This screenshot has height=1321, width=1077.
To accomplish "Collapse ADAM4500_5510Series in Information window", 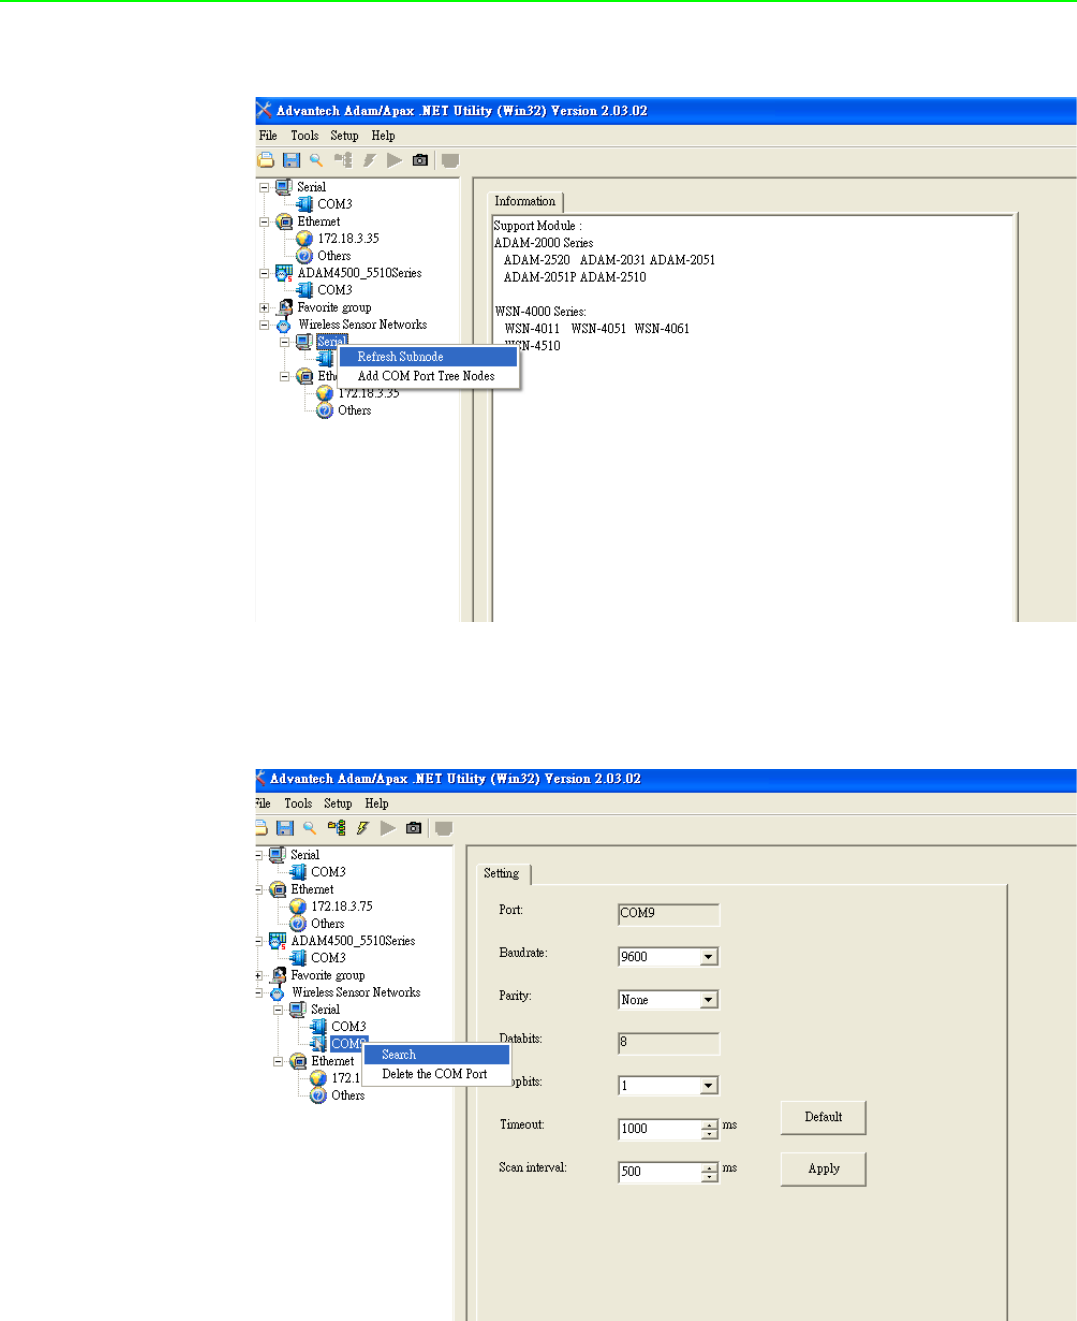I will [x=264, y=273].
